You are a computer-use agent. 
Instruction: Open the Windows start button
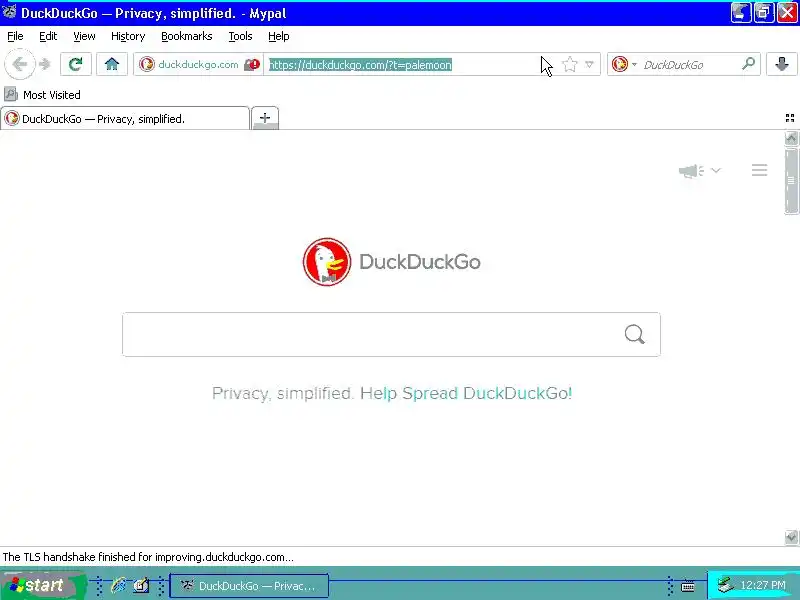[42, 585]
